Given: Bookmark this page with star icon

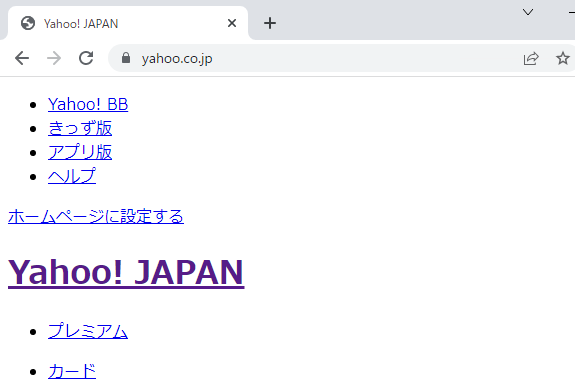Looking at the screenshot, I should (563, 58).
